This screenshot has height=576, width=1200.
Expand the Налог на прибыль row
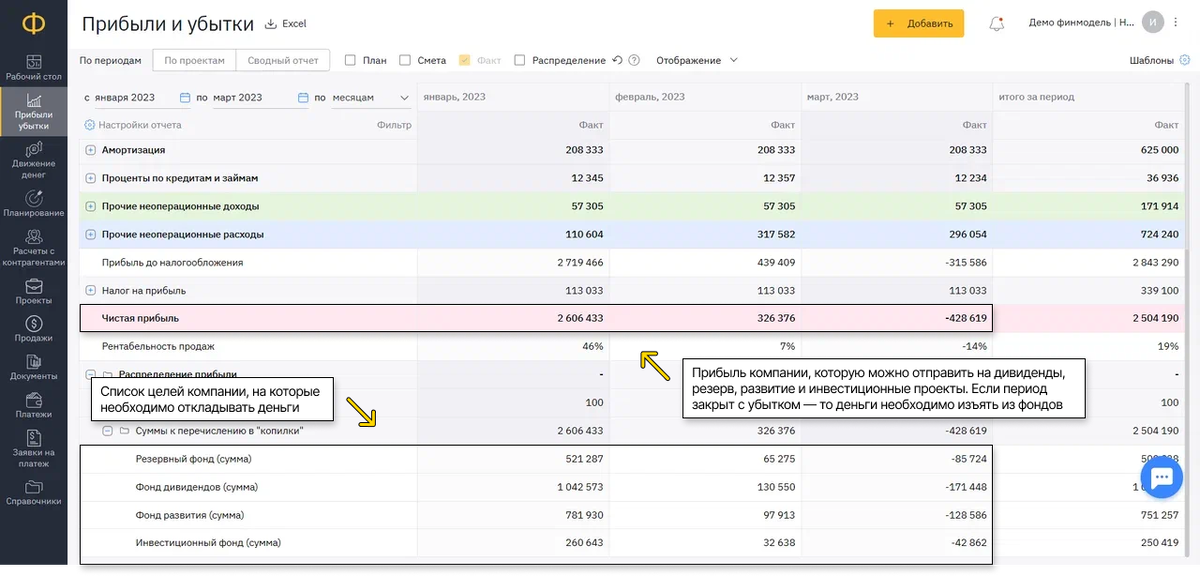click(90, 290)
